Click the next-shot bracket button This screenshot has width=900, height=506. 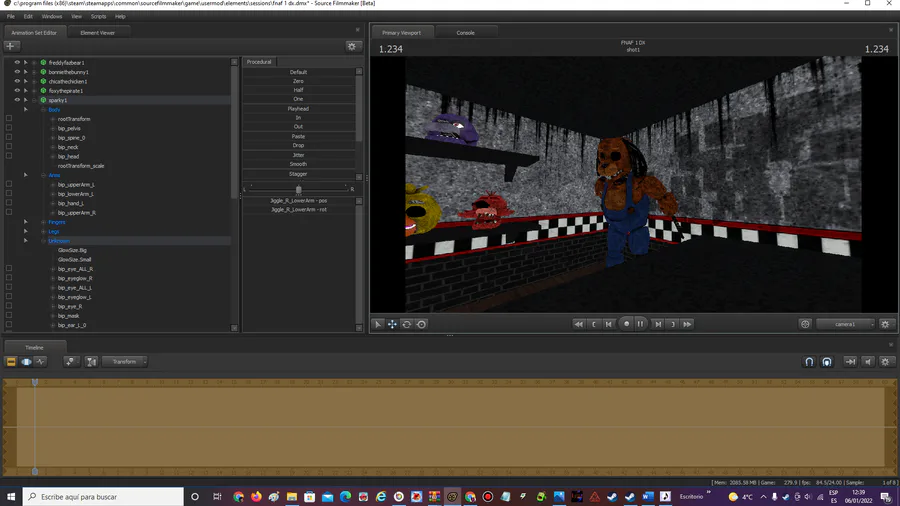(673, 324)
